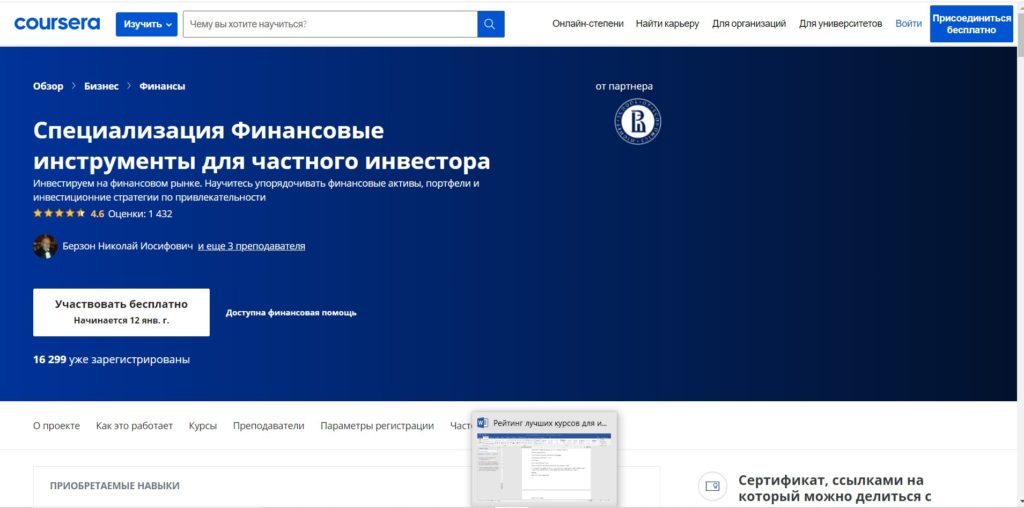Switch to the Преподаватели tab

tap(268, 425)
